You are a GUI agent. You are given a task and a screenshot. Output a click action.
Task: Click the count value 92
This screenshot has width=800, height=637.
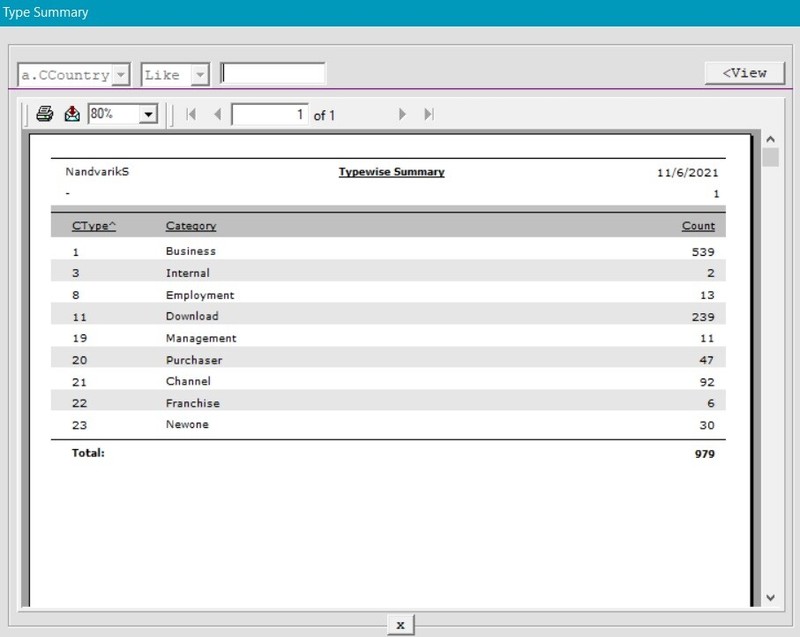point(707,382)
